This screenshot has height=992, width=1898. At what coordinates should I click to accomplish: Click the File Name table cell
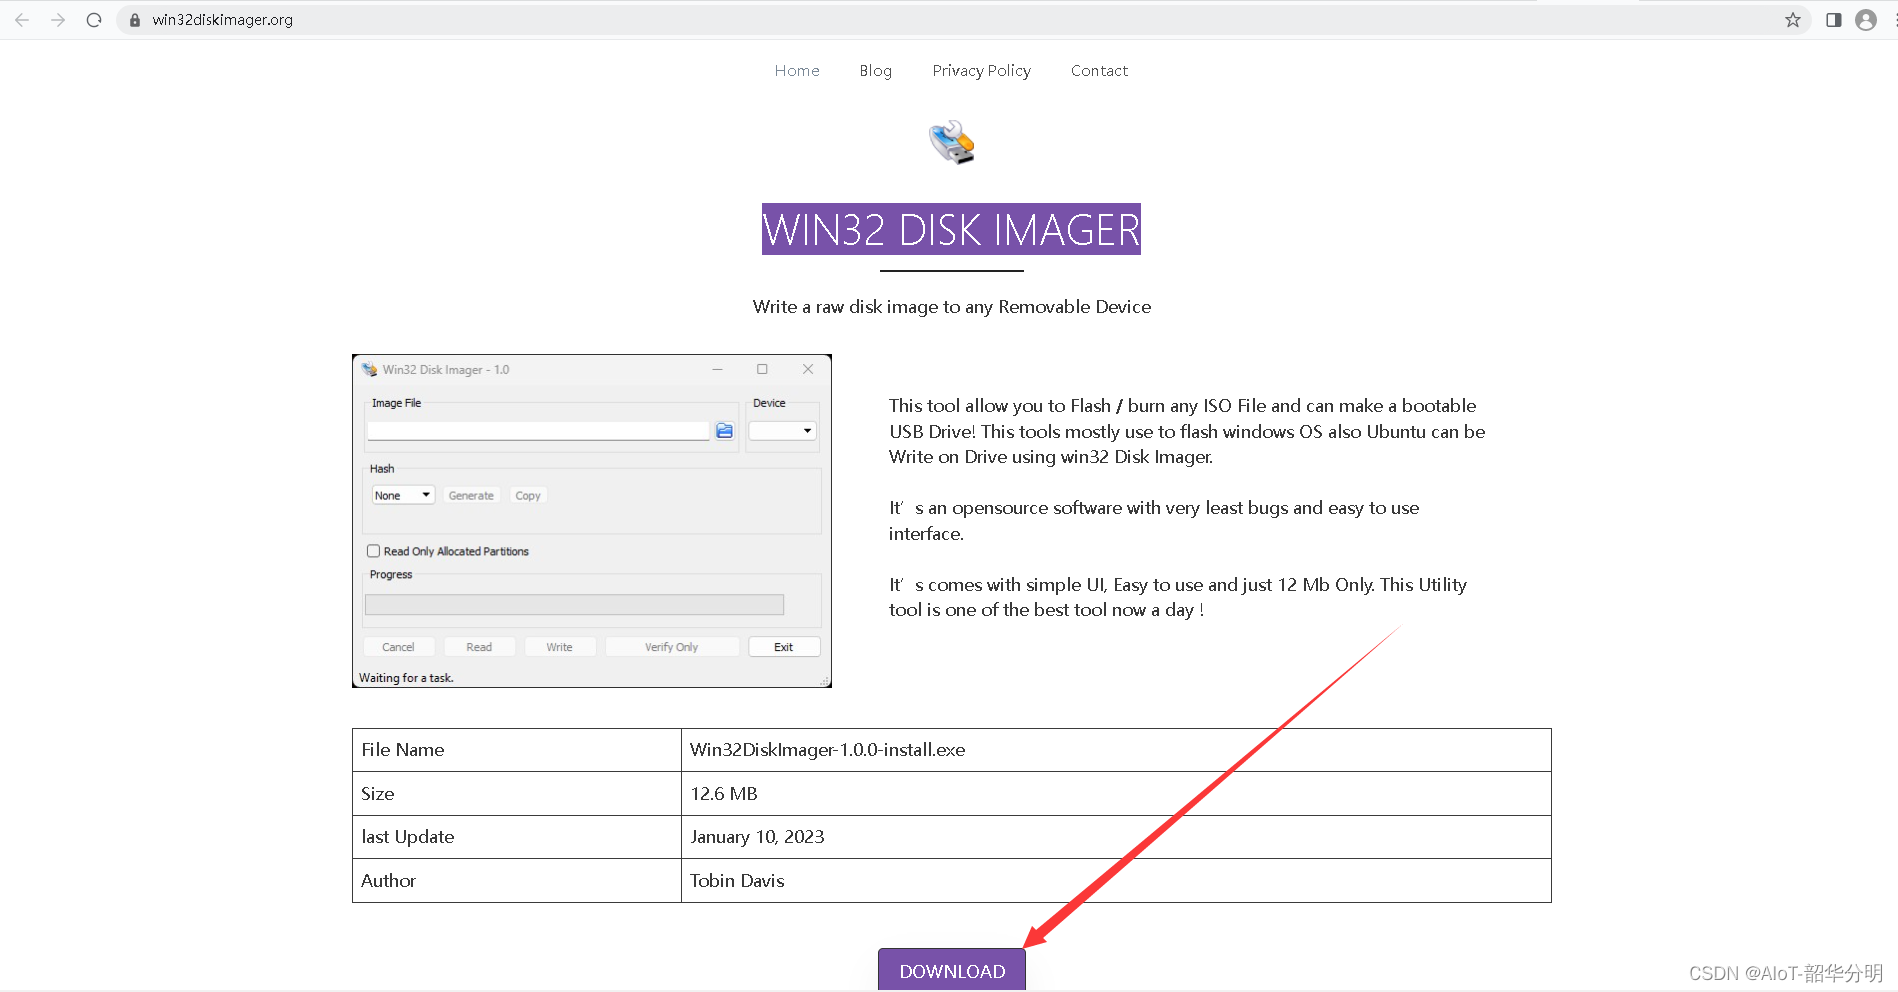pos(517,750)
